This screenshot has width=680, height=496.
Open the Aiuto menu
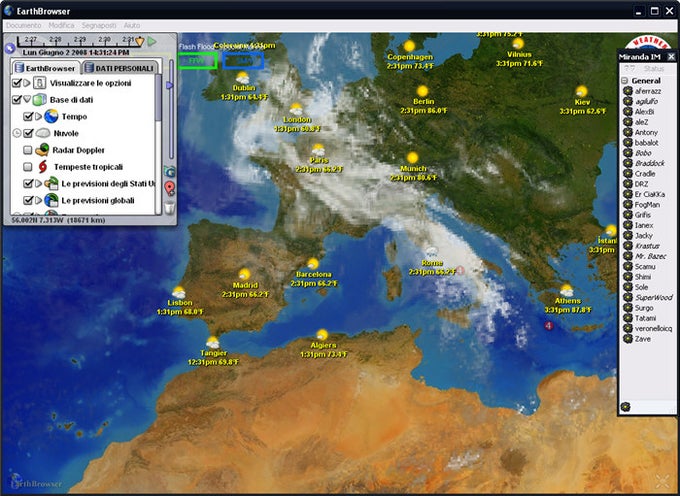pyautogui.click(x=132, y=26)
